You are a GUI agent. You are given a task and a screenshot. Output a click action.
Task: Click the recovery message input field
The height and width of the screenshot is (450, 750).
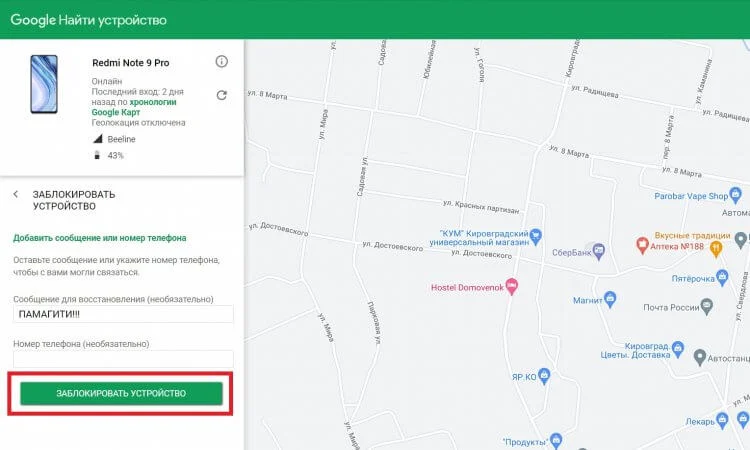coord(123,314)
